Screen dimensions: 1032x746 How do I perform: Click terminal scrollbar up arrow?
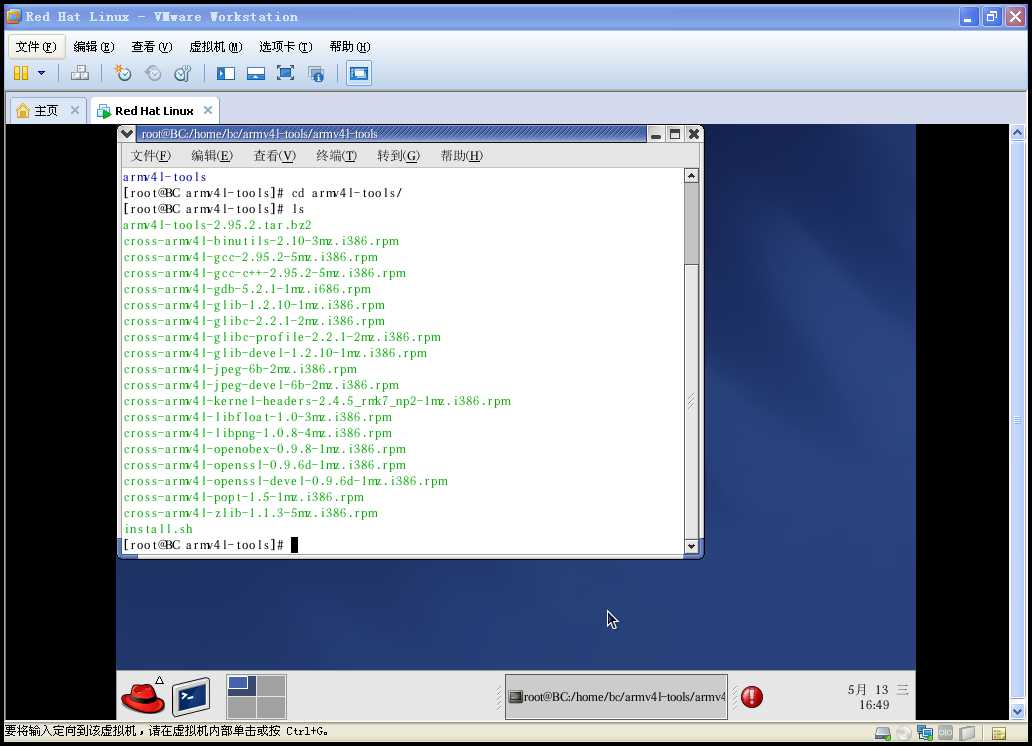click(691, 175)
